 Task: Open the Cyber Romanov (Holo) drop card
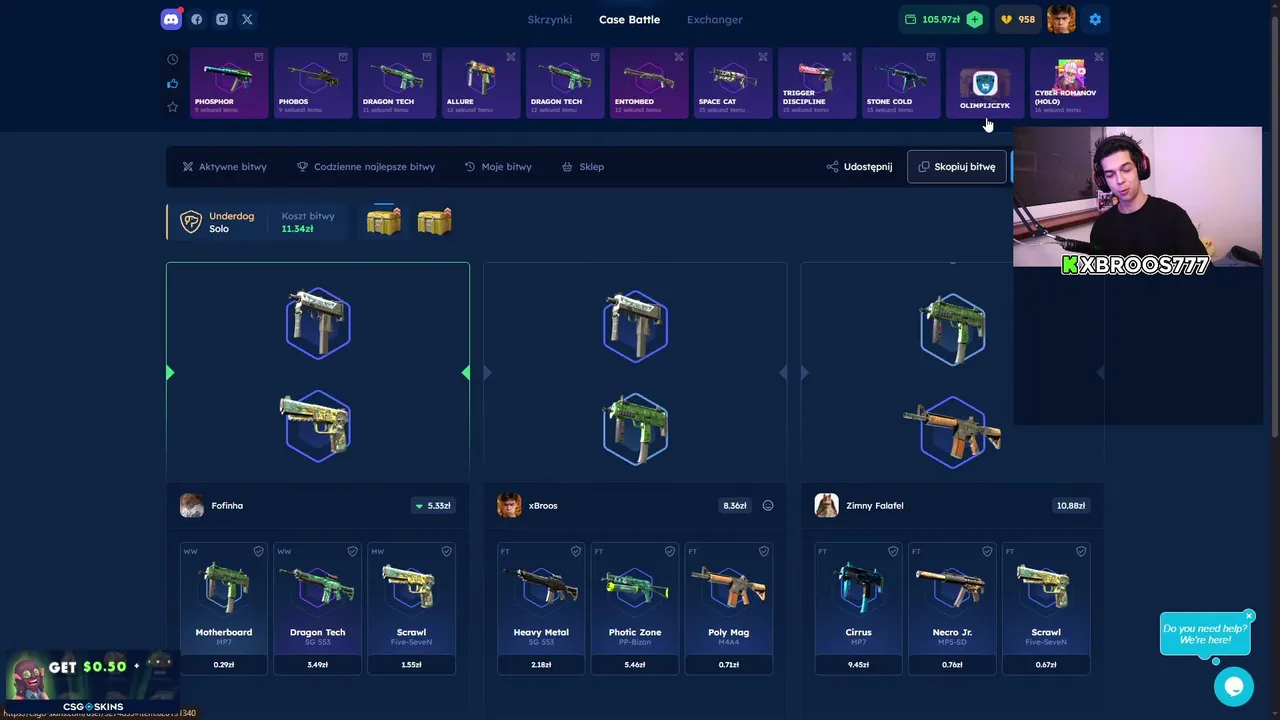1069,83
